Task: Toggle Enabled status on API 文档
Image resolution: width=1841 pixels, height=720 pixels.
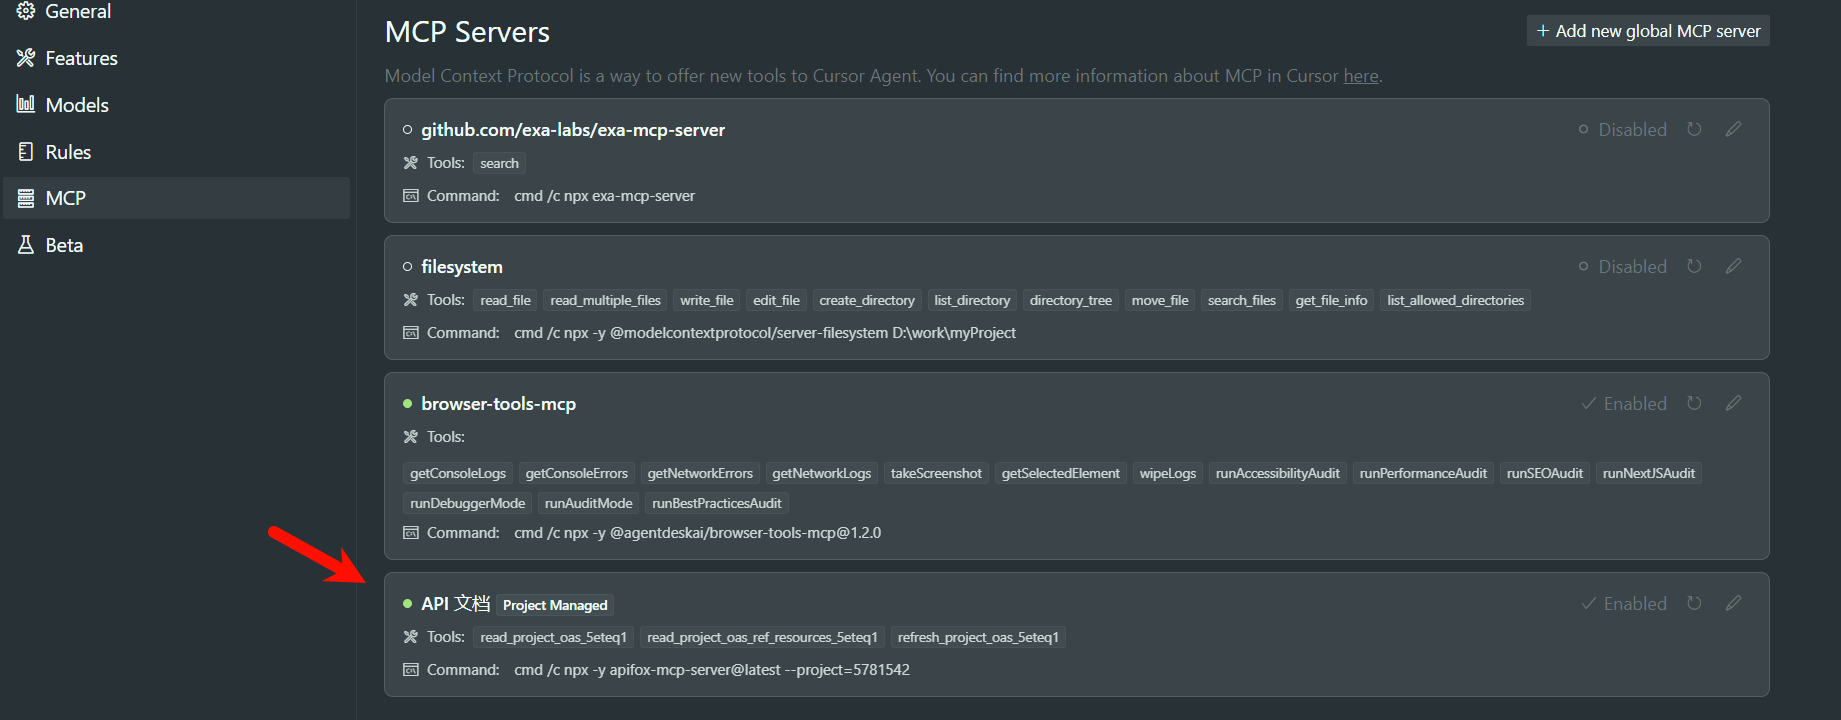Action: [x=1624, y=603]
